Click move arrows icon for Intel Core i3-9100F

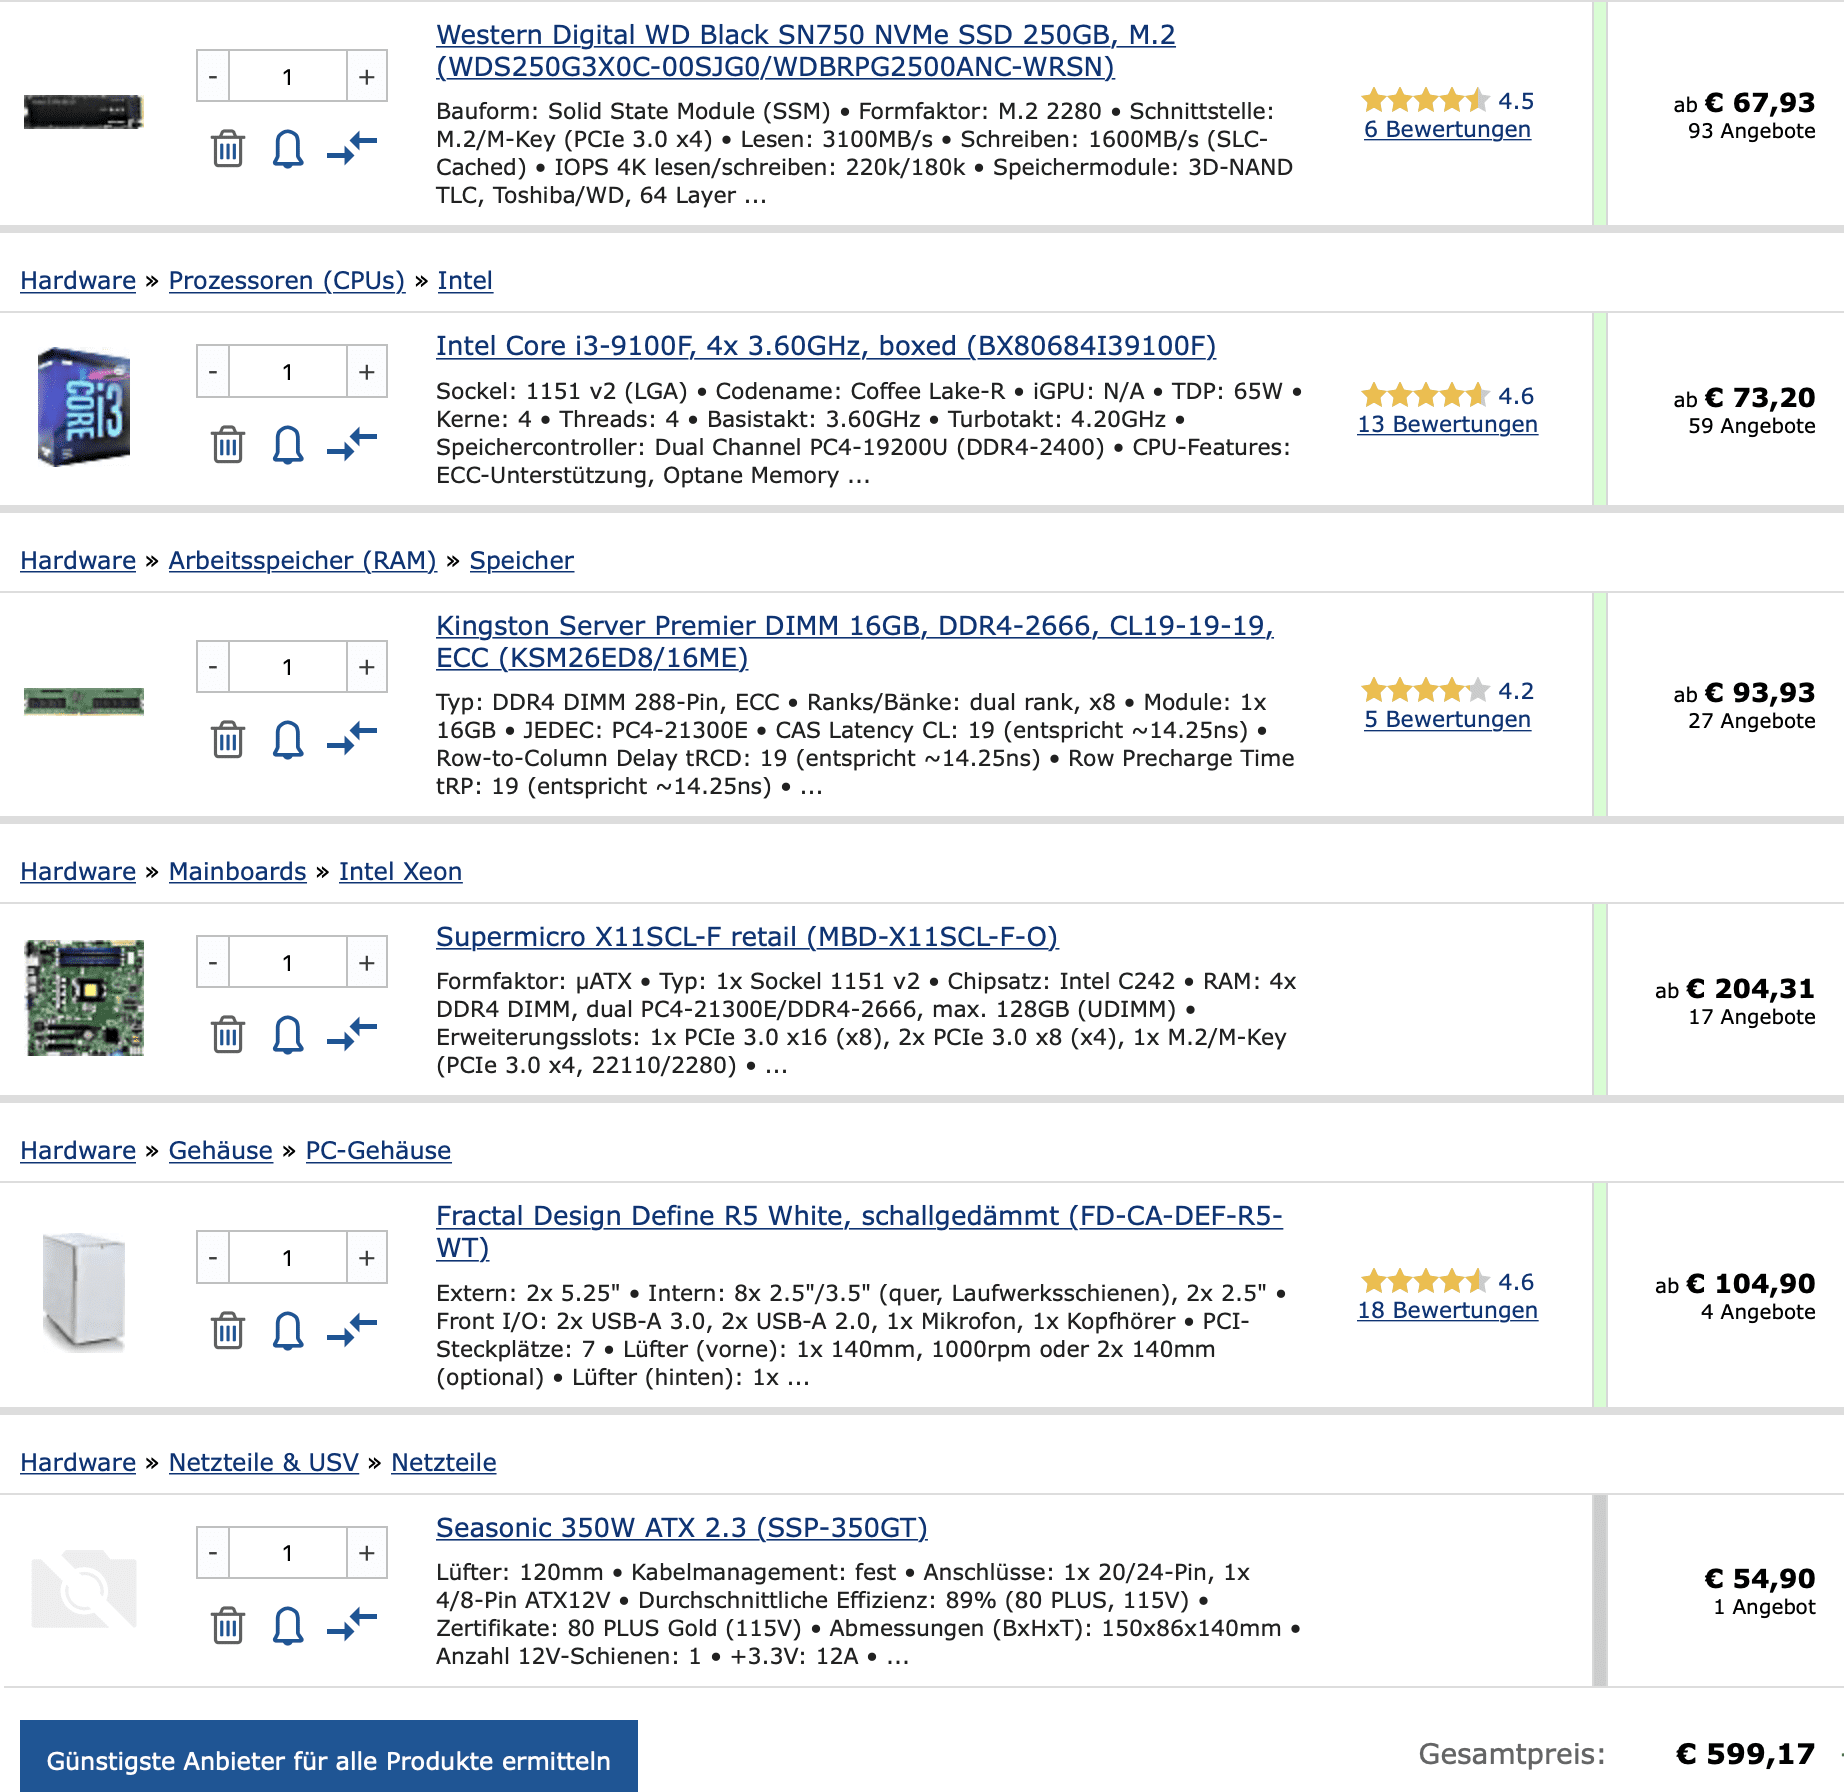tap(352, 444)
